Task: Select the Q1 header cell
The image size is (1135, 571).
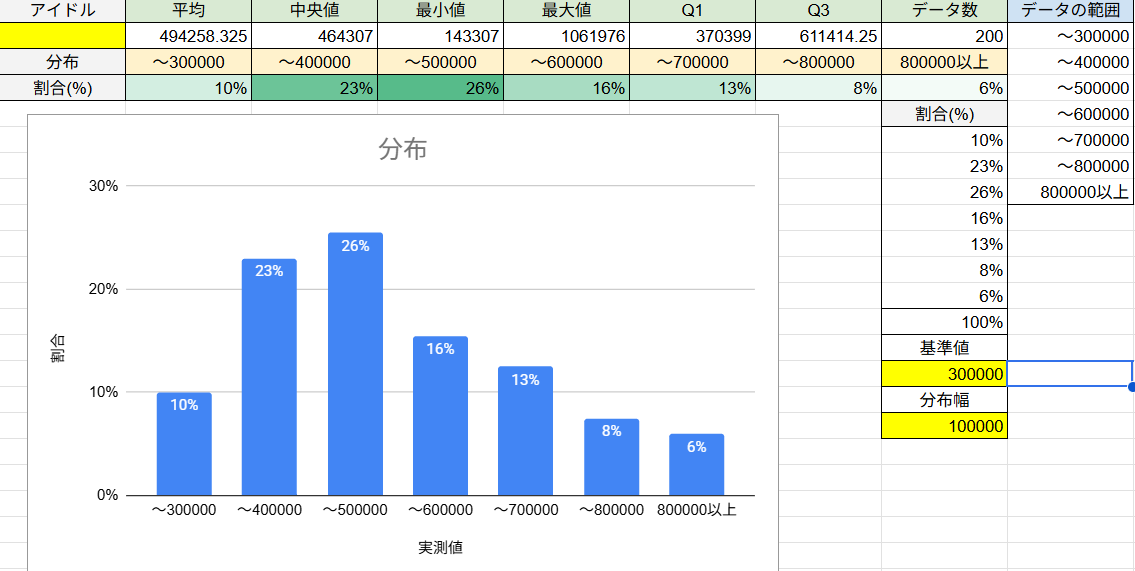Action: pos(693,11)
